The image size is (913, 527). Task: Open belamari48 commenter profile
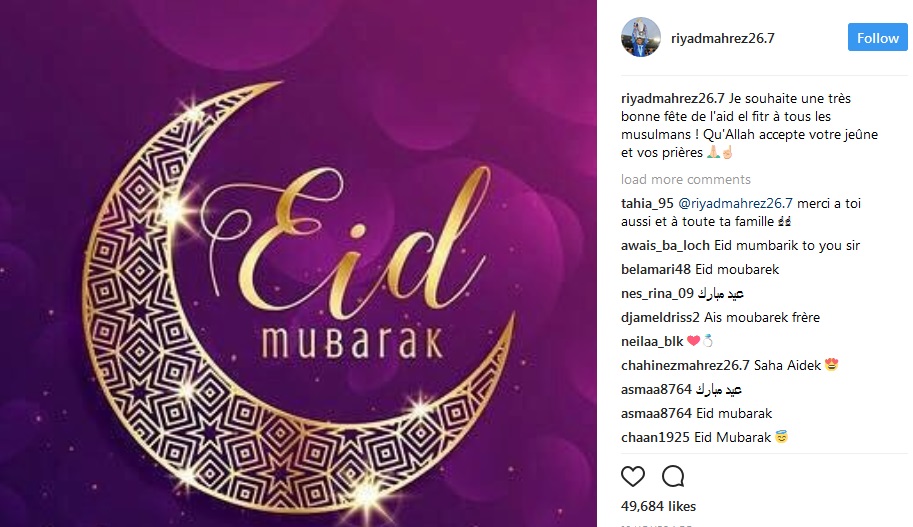(656, 269)
